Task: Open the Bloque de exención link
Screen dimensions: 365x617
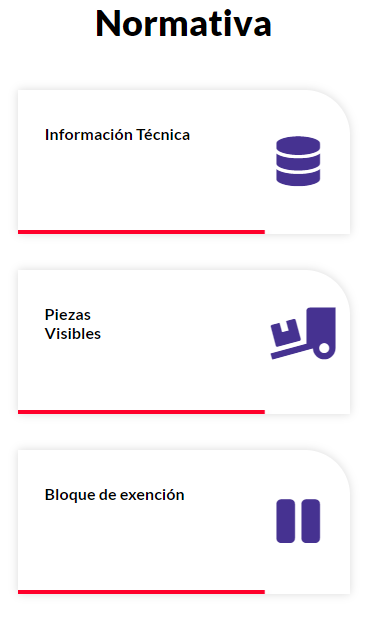Action: 114,495
